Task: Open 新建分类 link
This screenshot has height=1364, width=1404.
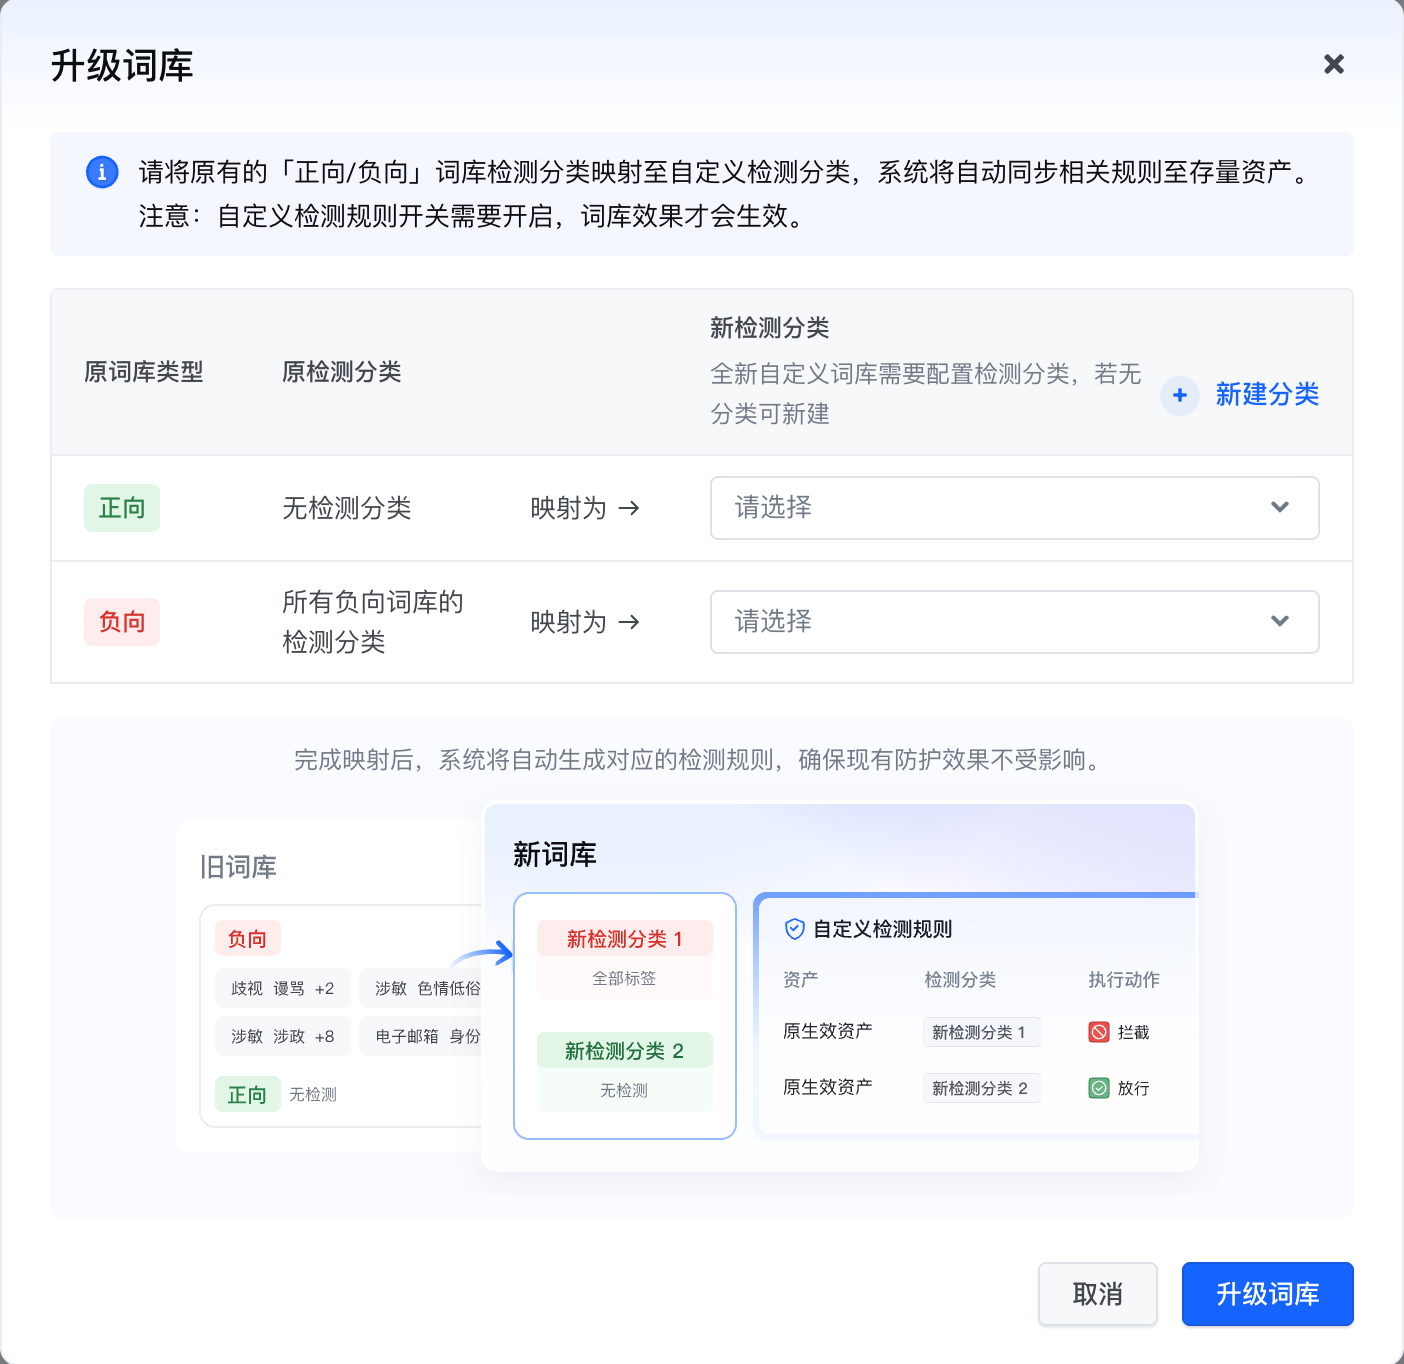Action: point(1267,395)
